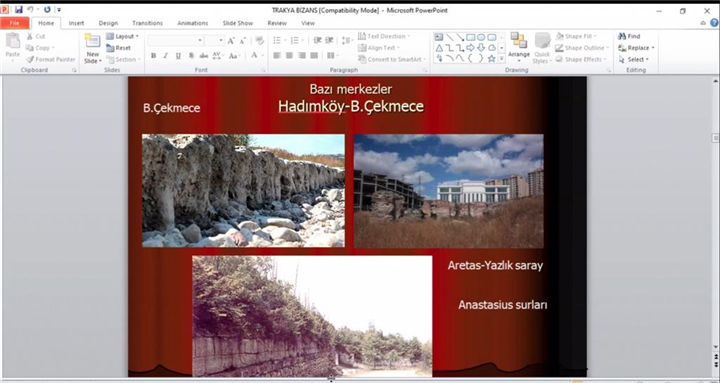Toggle Underline formatting
This screenshot has height=383, width=720.
178,56
